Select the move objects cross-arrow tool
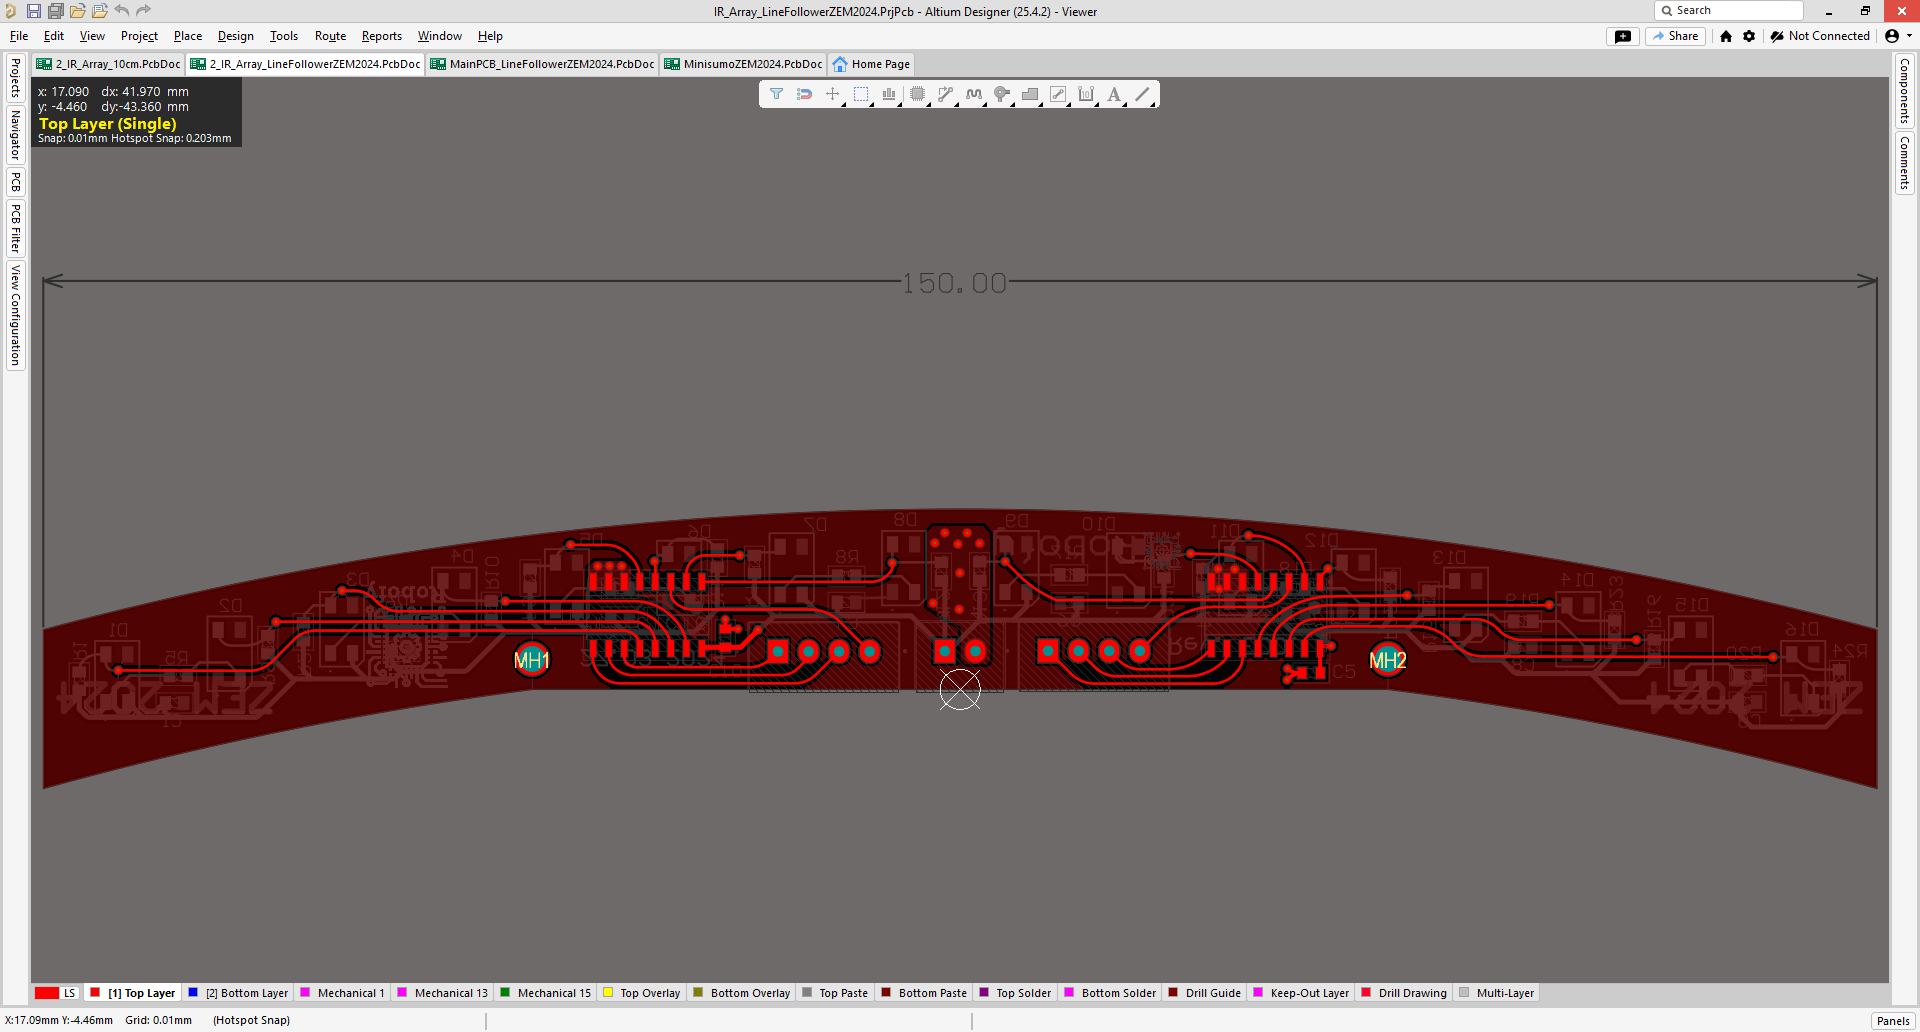 coord(832,94)
